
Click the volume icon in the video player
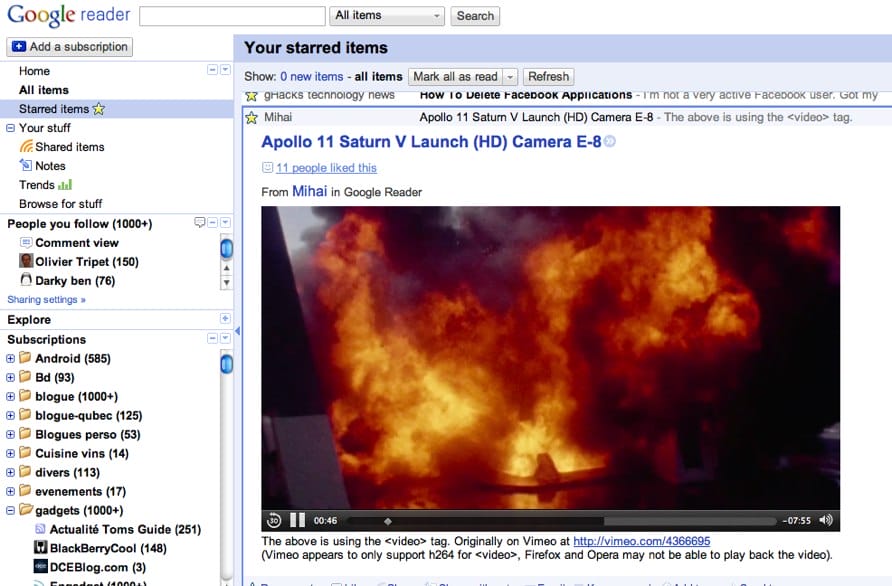point(824,520)
